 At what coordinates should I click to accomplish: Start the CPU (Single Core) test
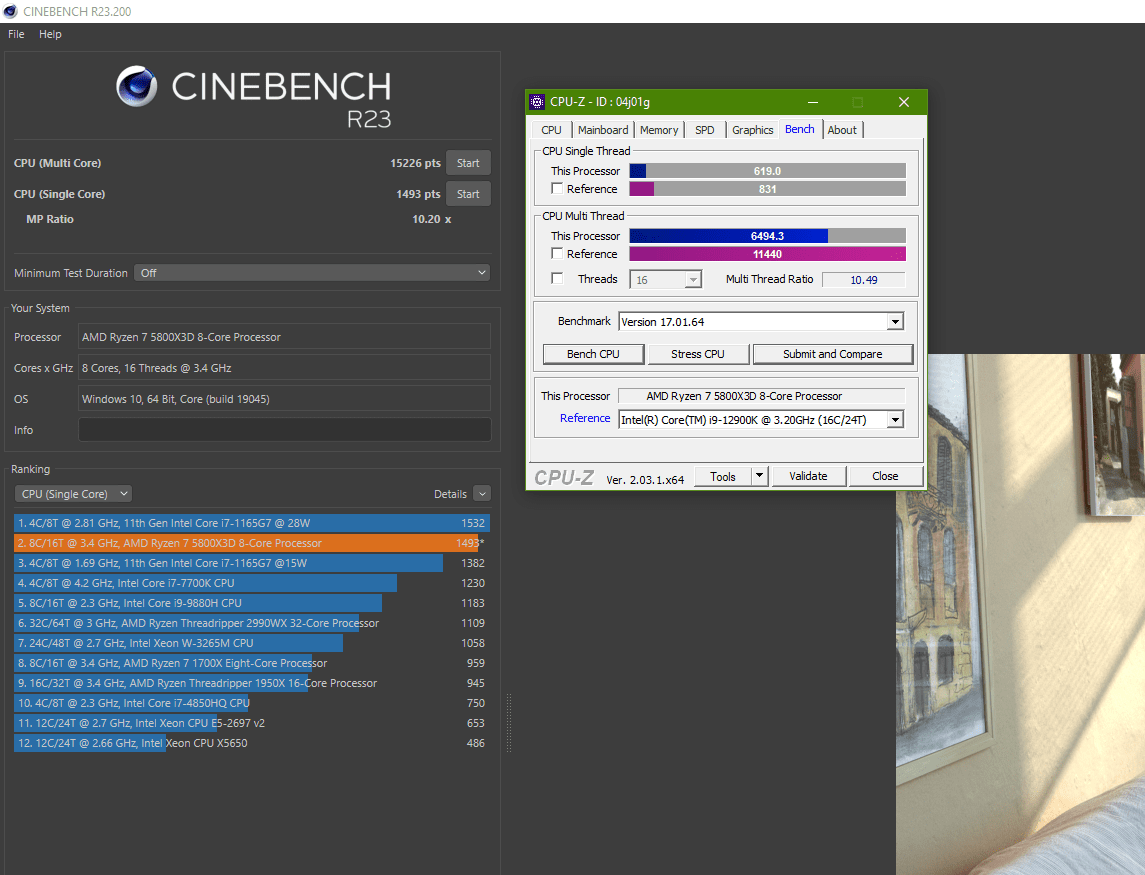coord(468,194)
